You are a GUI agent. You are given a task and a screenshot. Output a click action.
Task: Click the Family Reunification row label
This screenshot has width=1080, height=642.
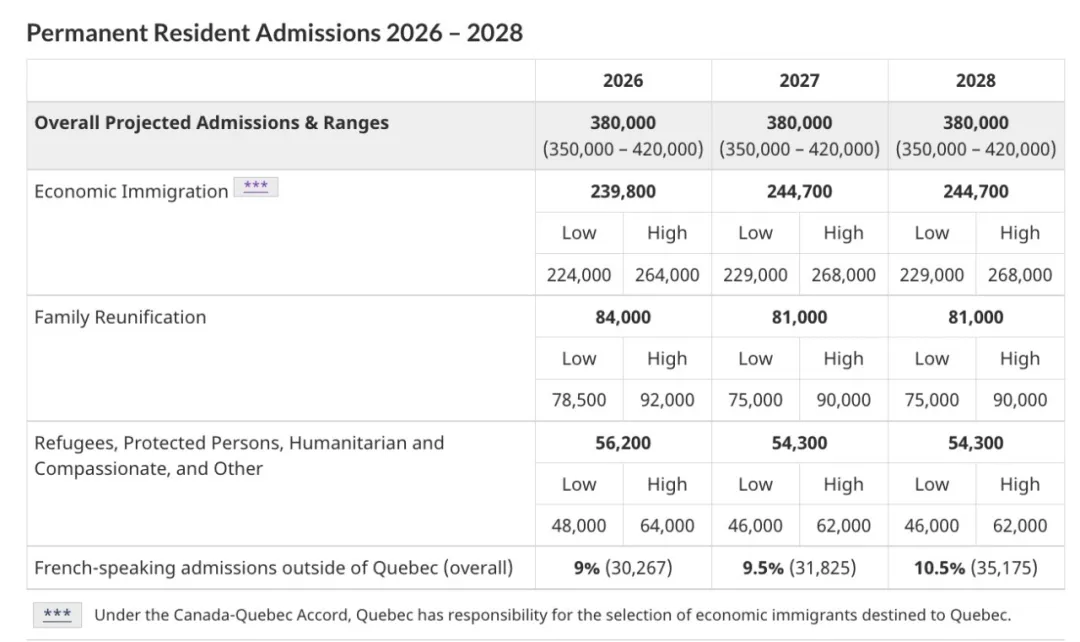(120, 317)
